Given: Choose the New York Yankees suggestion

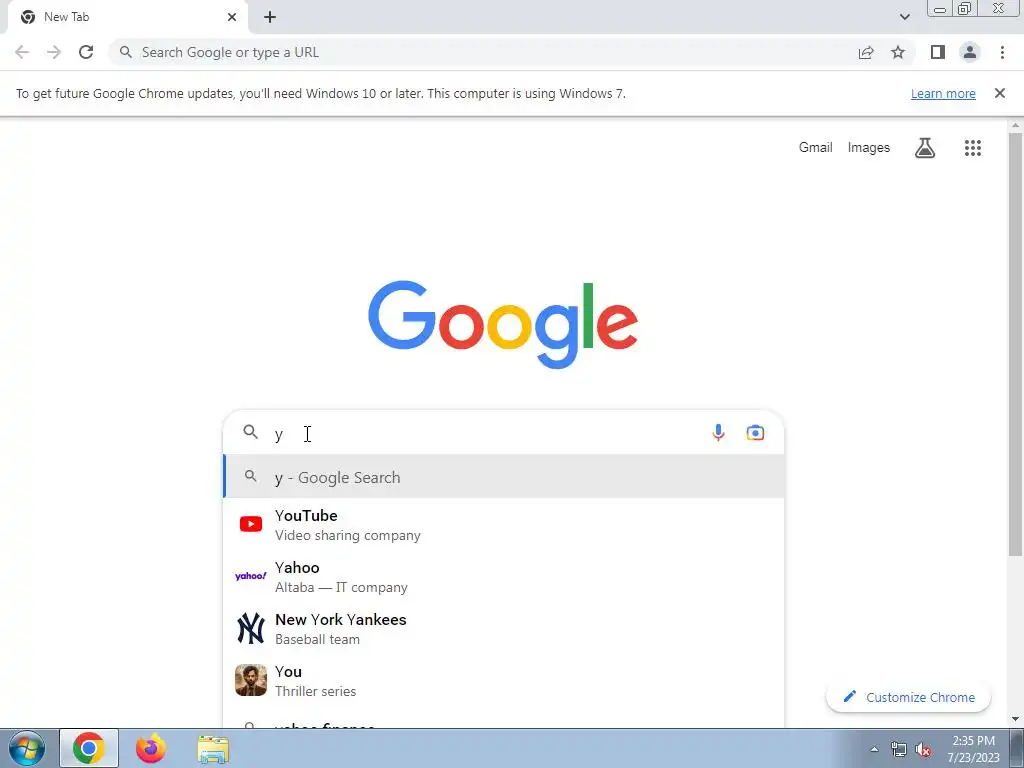Looking at the screenshot, I should [504, 628].
